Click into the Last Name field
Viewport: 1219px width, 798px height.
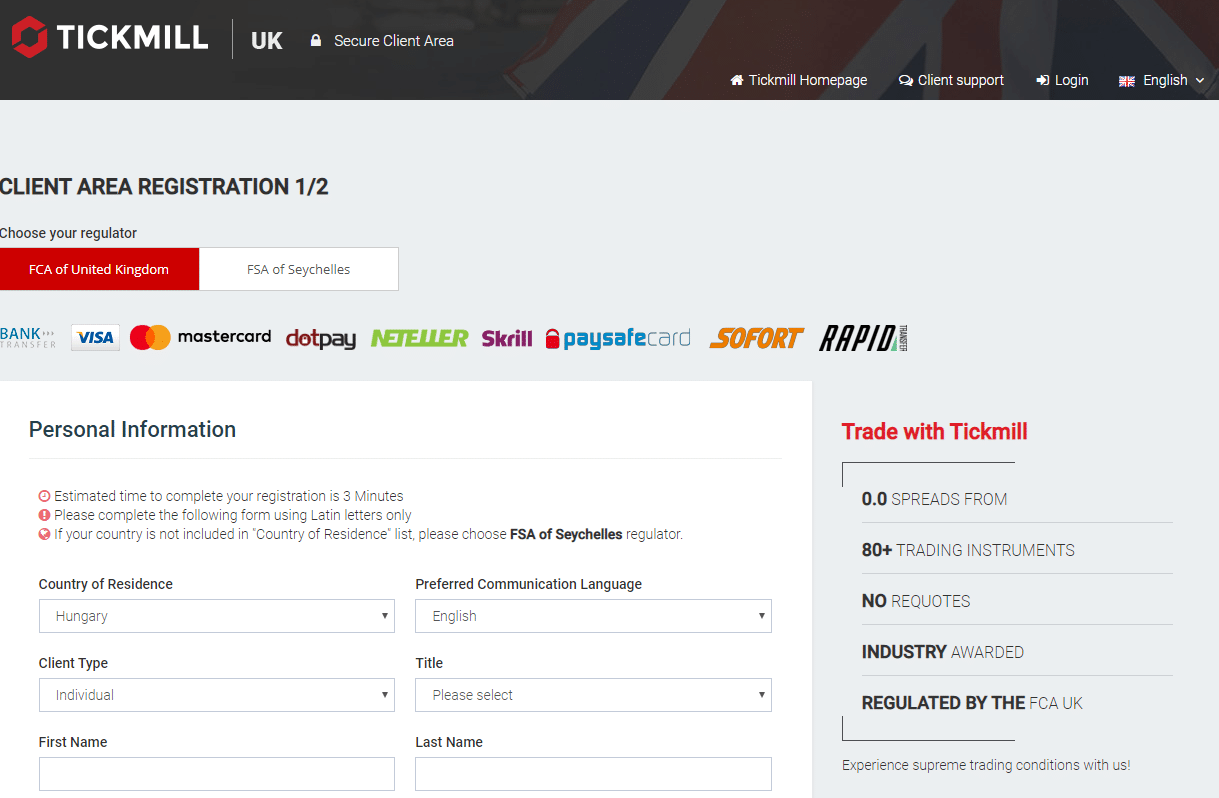pyautogui.click(x=593, y=774)
